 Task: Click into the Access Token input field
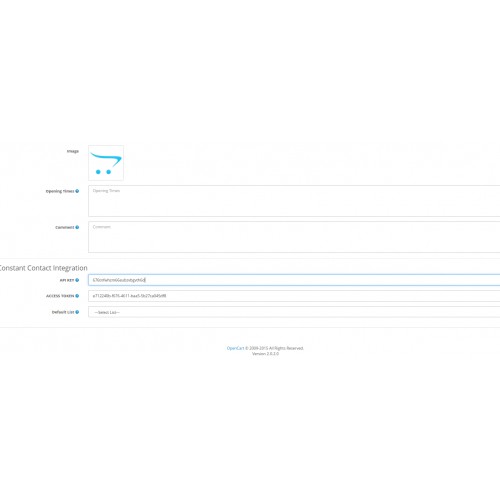point(294,296)
